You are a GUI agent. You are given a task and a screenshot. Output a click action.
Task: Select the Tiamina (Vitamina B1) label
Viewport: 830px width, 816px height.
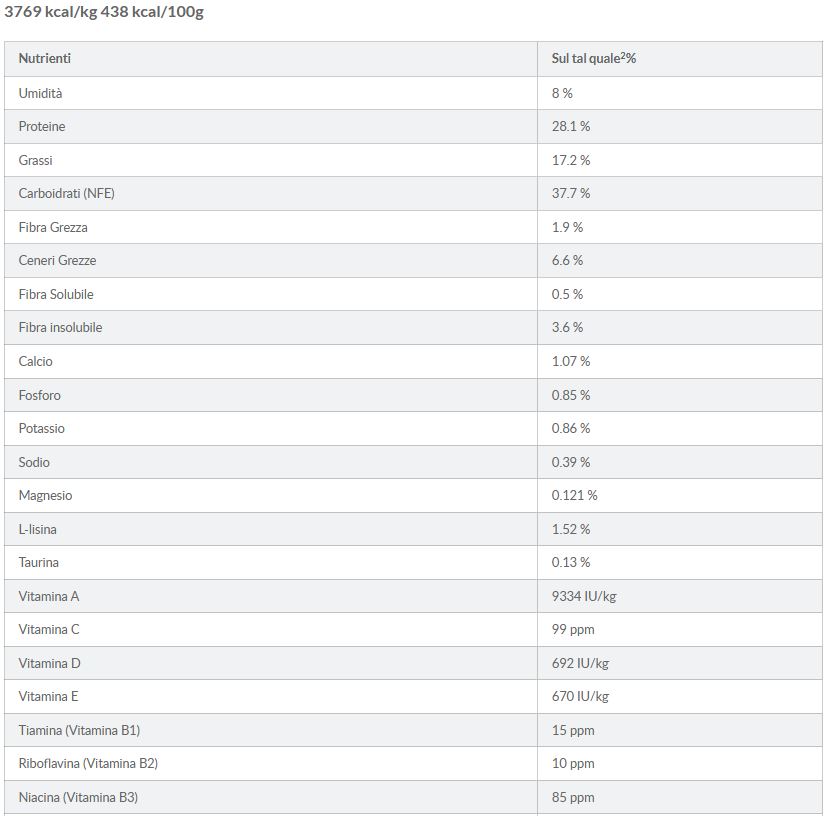click(x=86, y=730)
